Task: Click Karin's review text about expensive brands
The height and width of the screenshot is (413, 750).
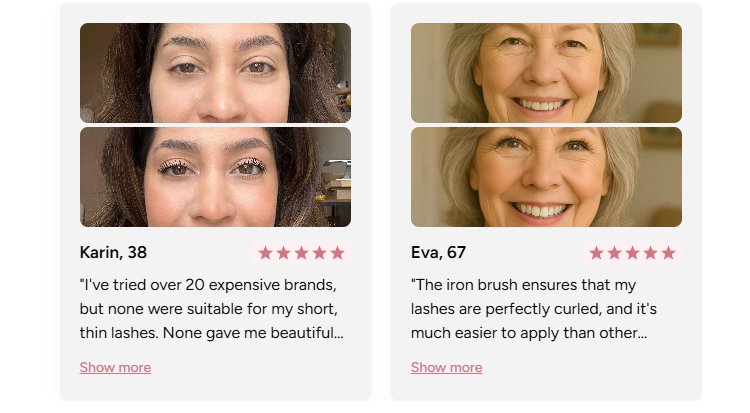Action: (x=211, y=308)
